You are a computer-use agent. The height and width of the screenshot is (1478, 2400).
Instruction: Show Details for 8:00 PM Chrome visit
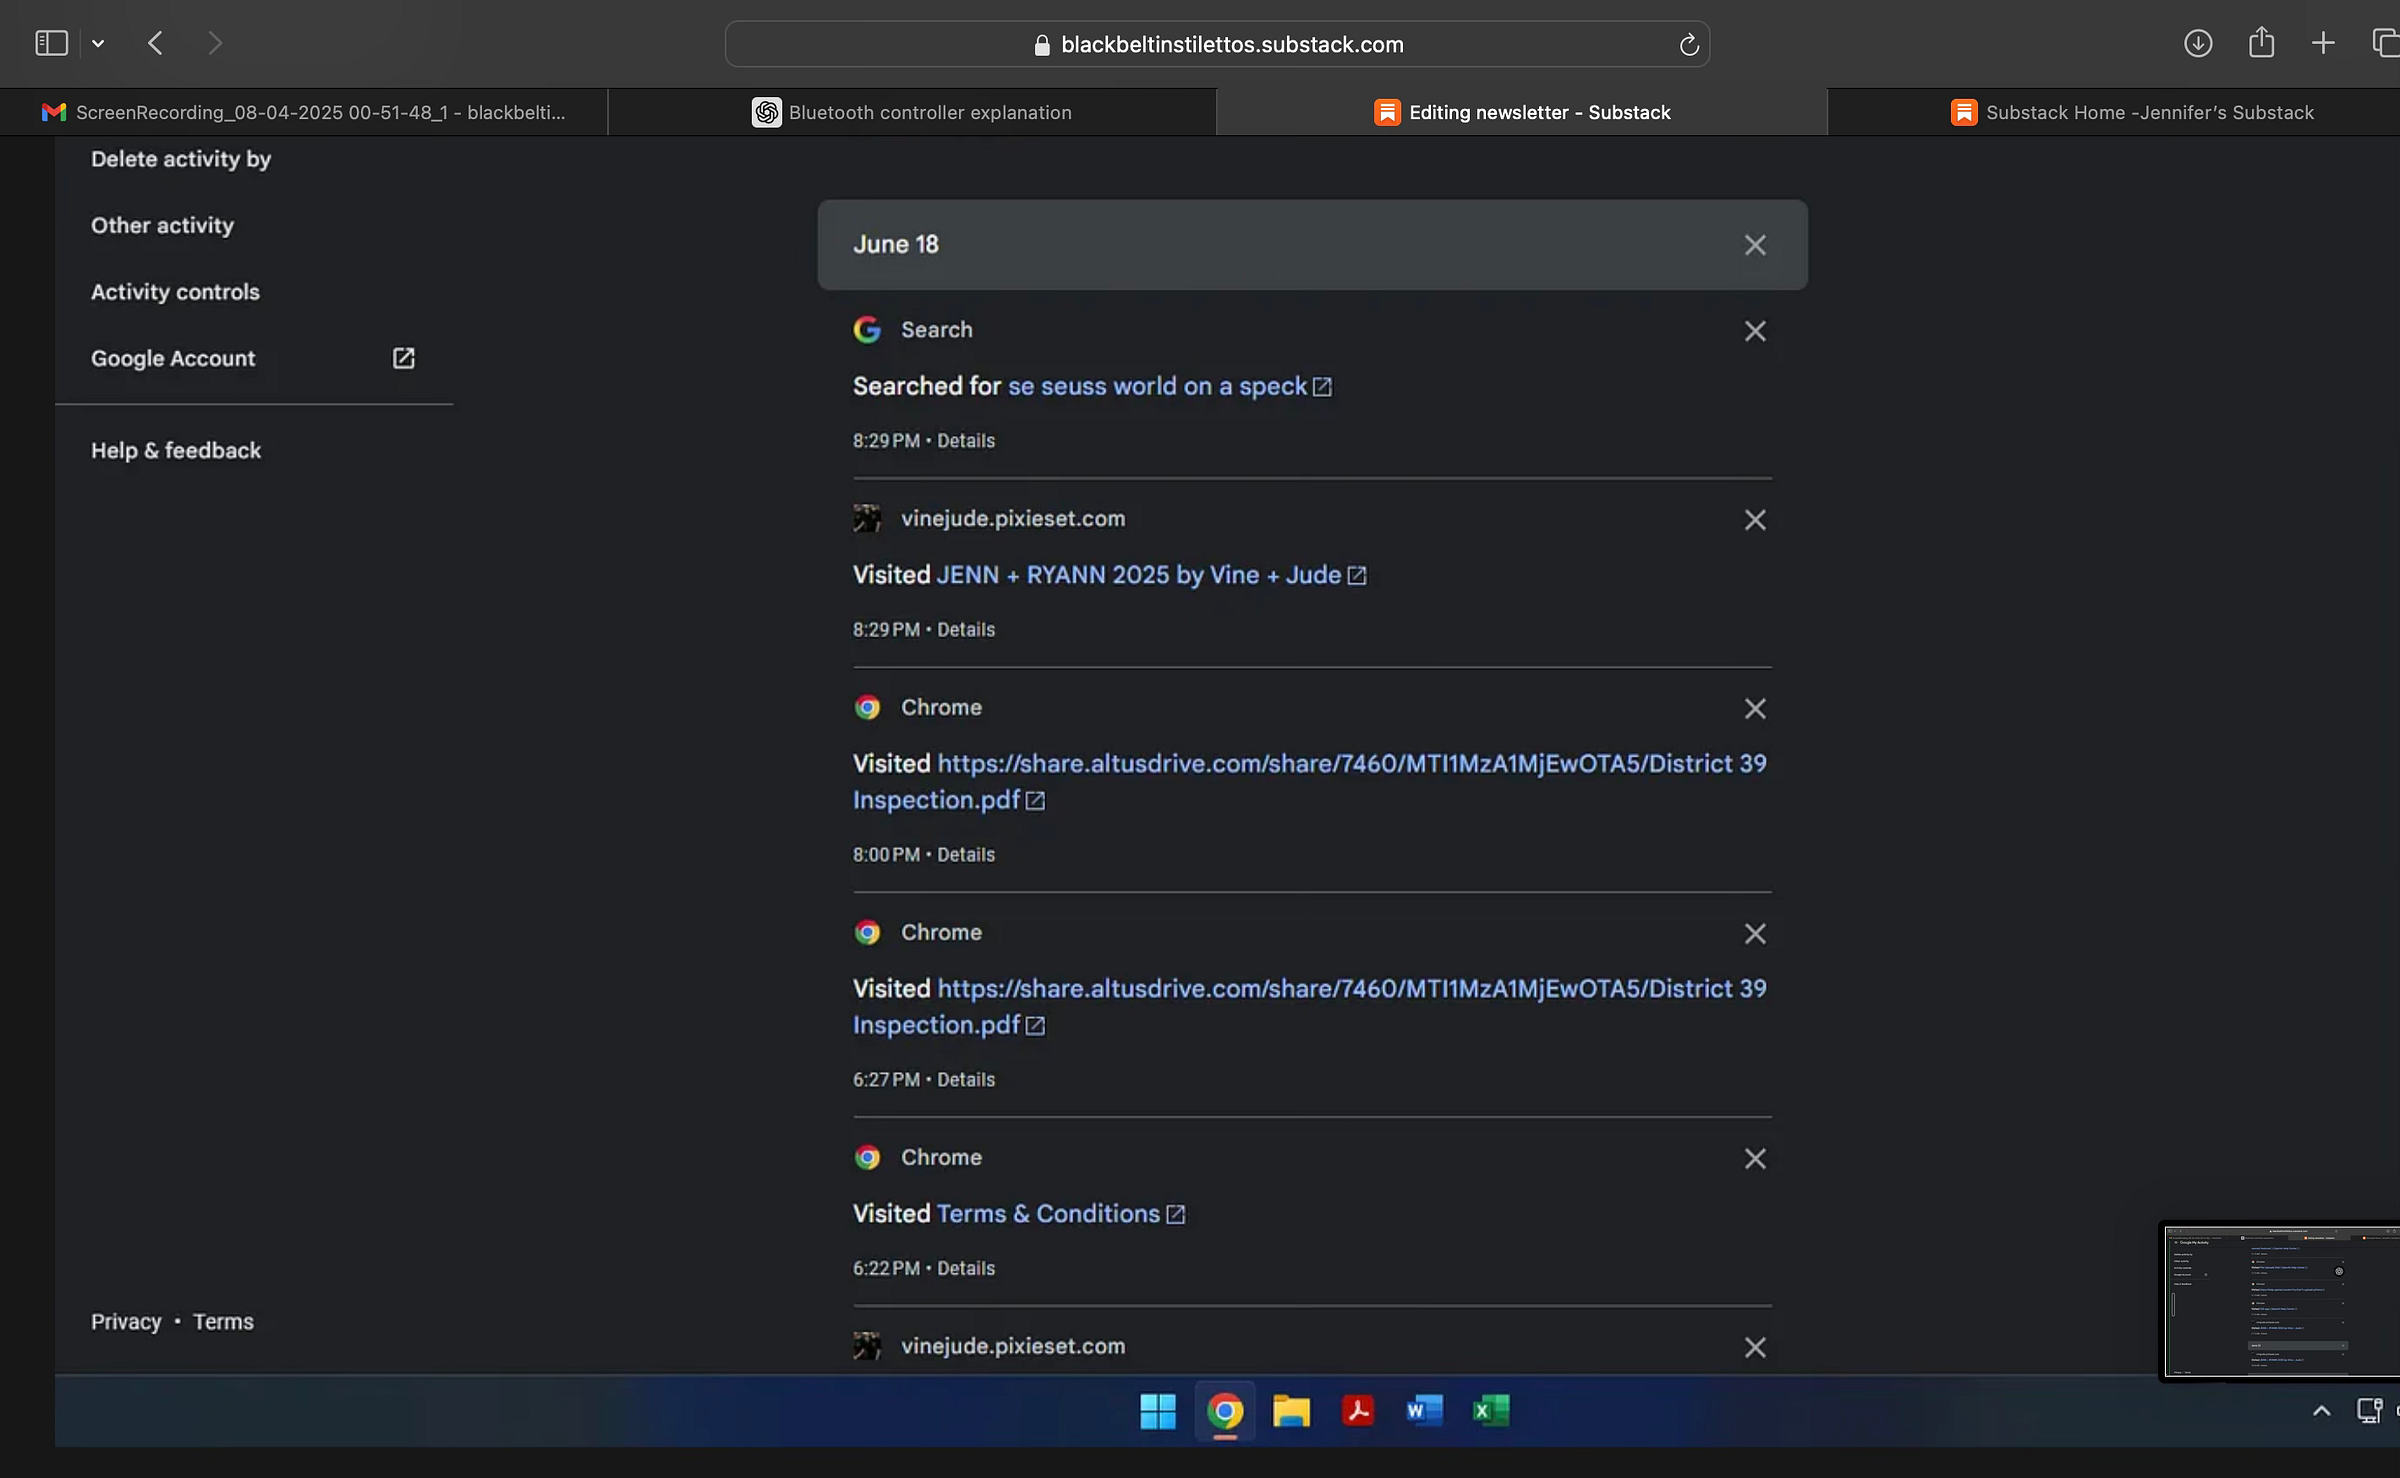[x=965, y=855]
